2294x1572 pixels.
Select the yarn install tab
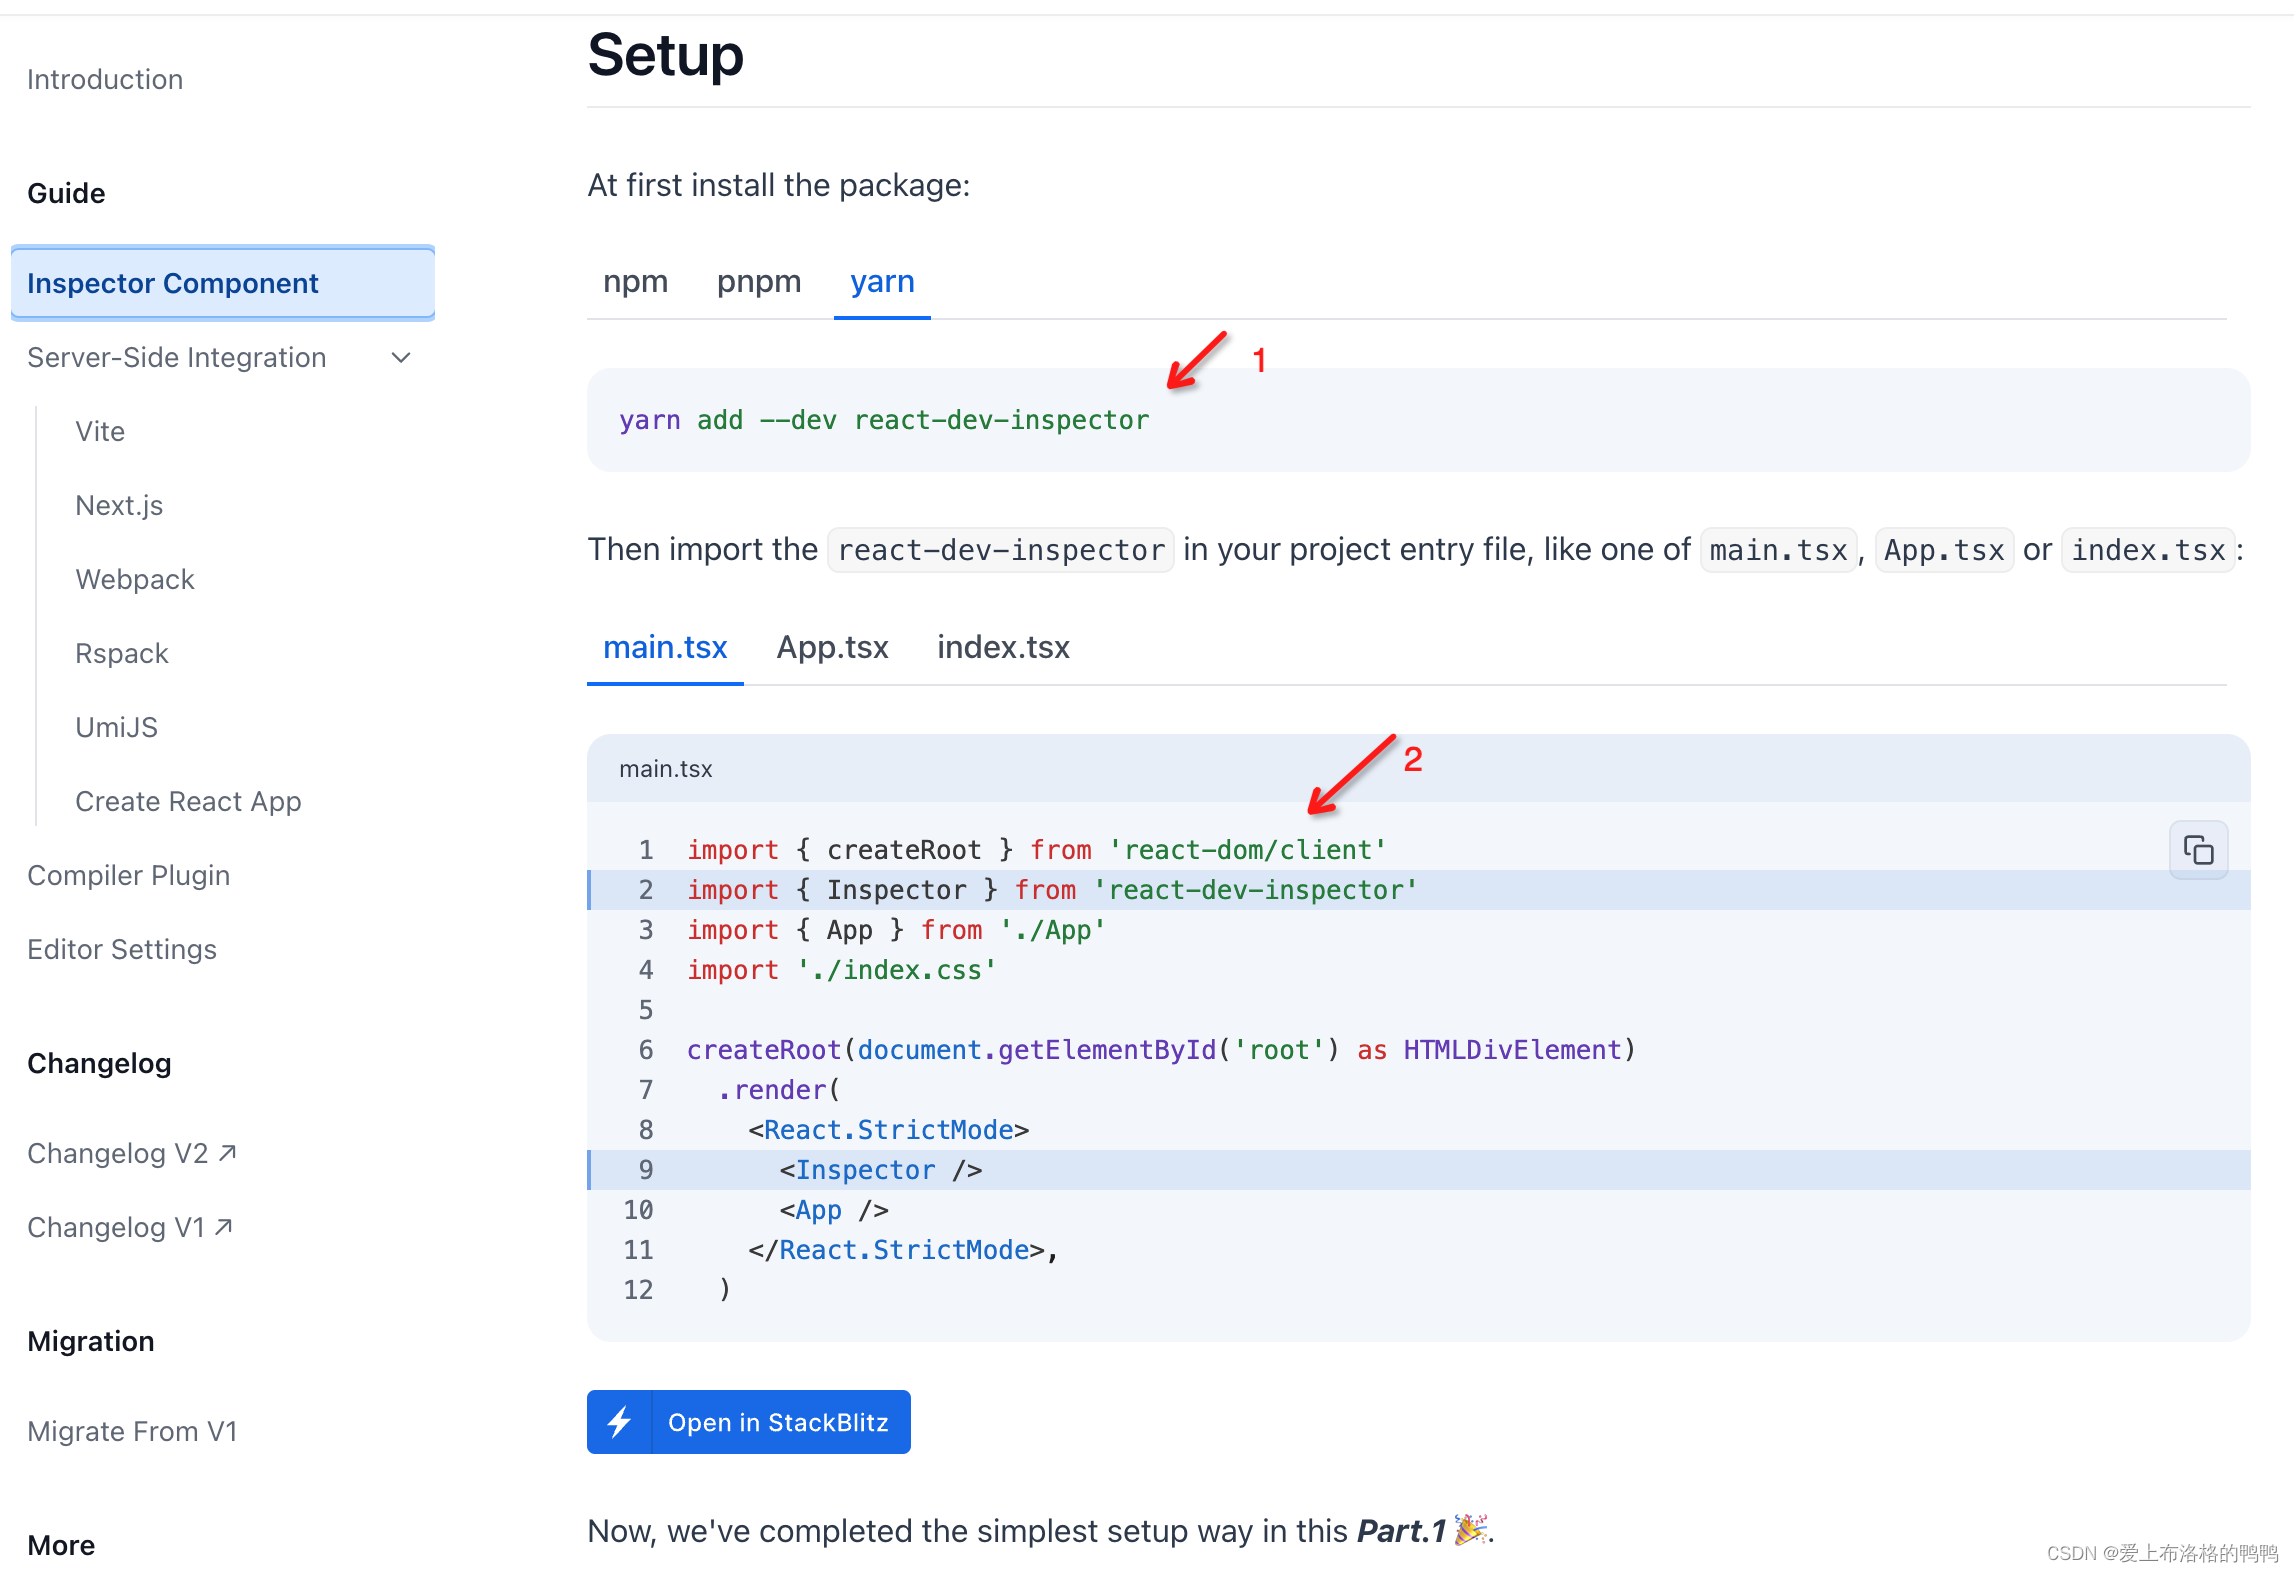(882, 282)
